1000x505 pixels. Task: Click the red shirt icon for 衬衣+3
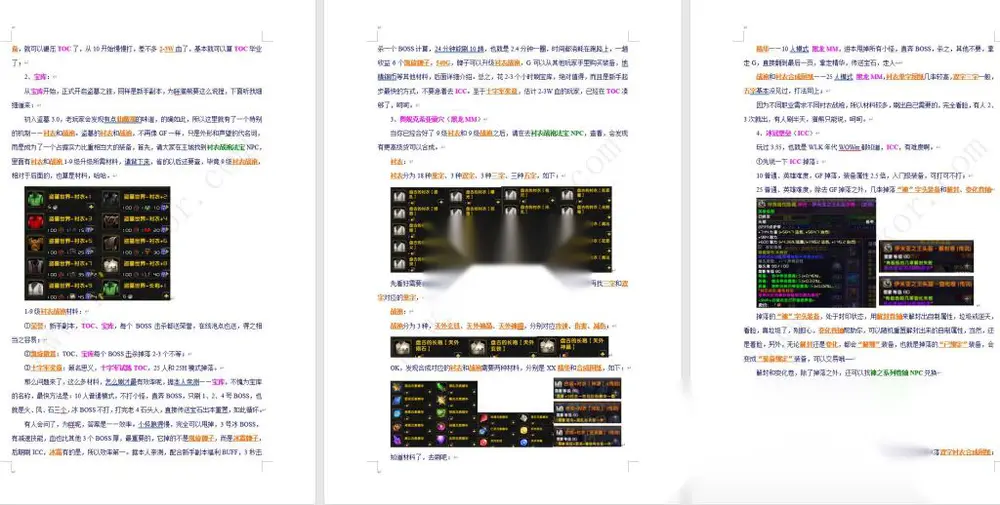coord(36,222)
